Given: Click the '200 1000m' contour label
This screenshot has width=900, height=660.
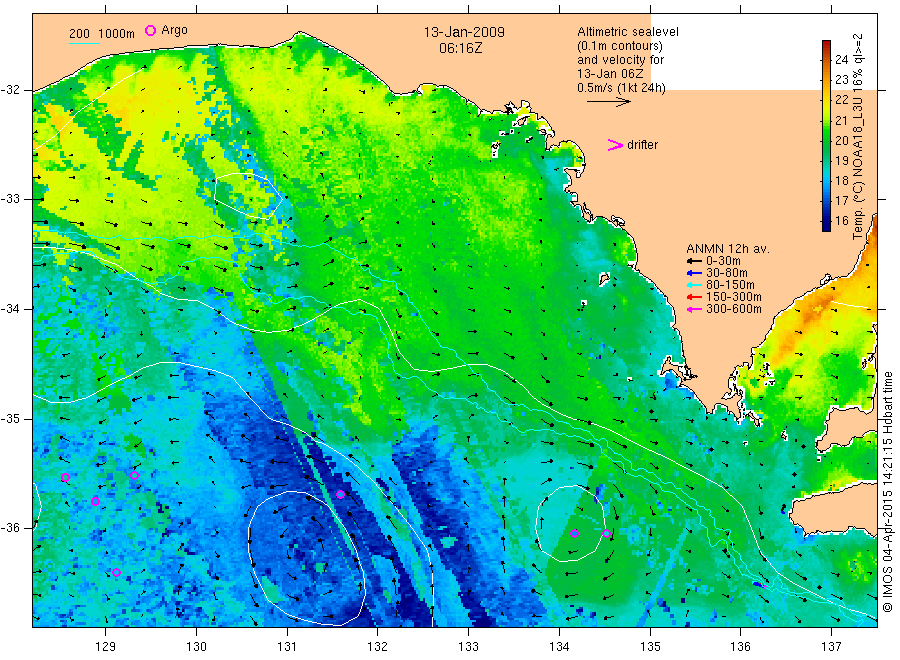Looking at the screenshot, I should coord(102,34).
